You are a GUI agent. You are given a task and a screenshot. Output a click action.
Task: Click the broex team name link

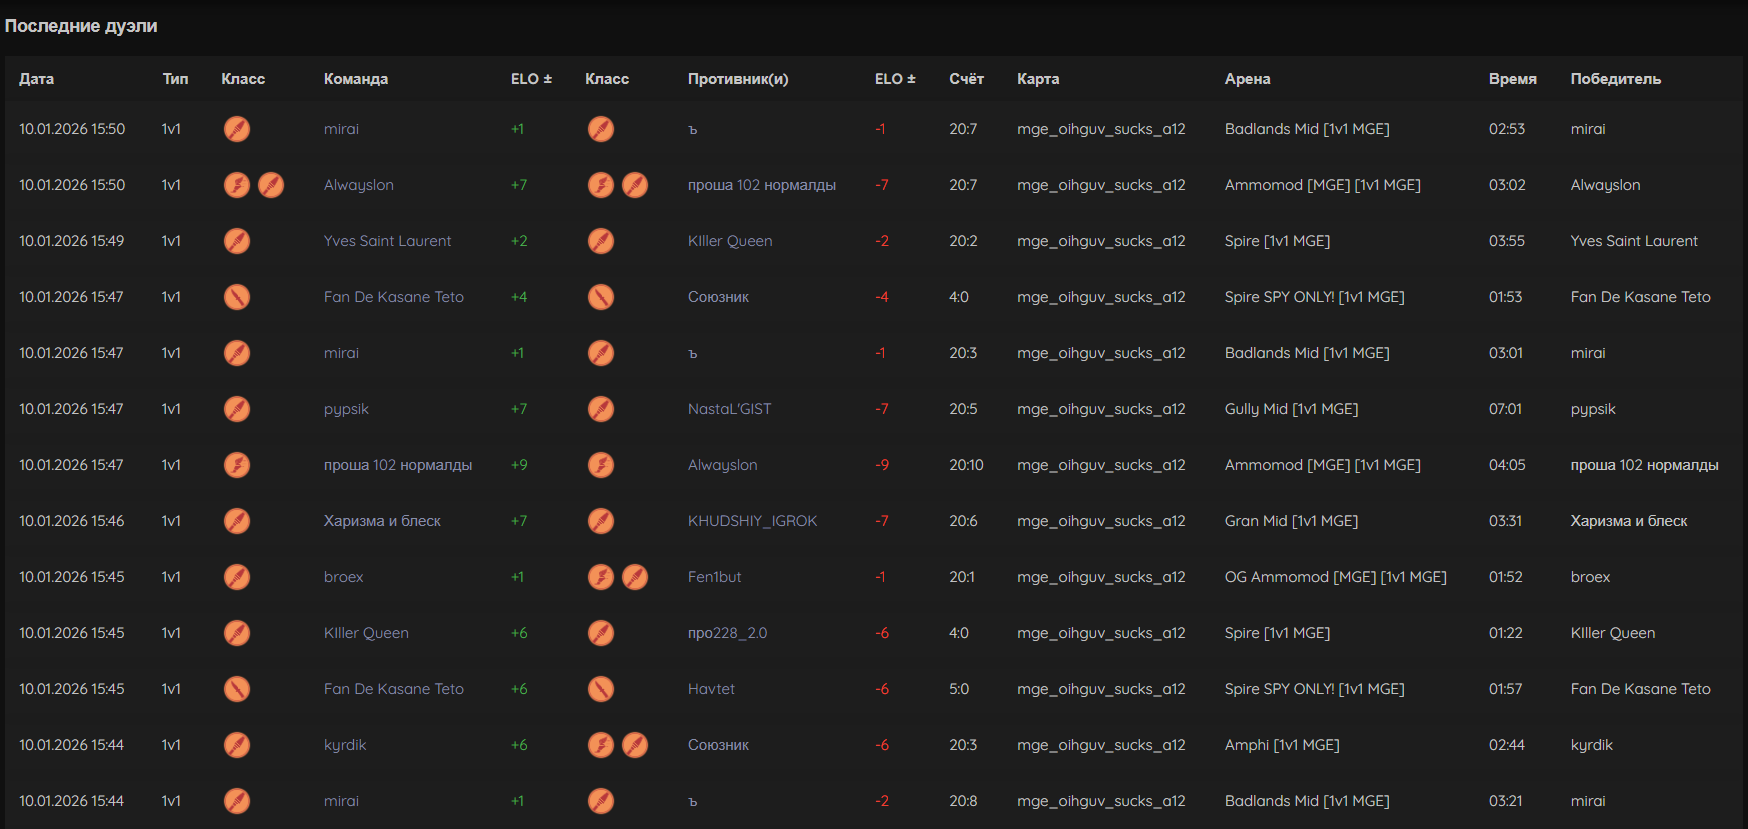tap(343, 577)
